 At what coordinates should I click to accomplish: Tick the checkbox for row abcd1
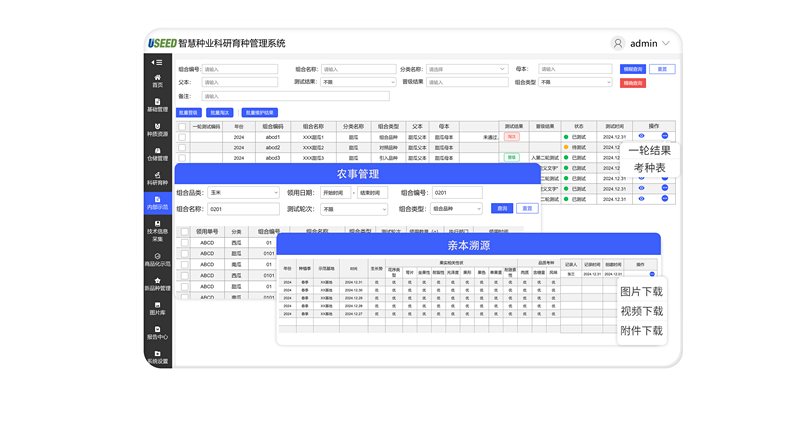[x=182, y=137]
